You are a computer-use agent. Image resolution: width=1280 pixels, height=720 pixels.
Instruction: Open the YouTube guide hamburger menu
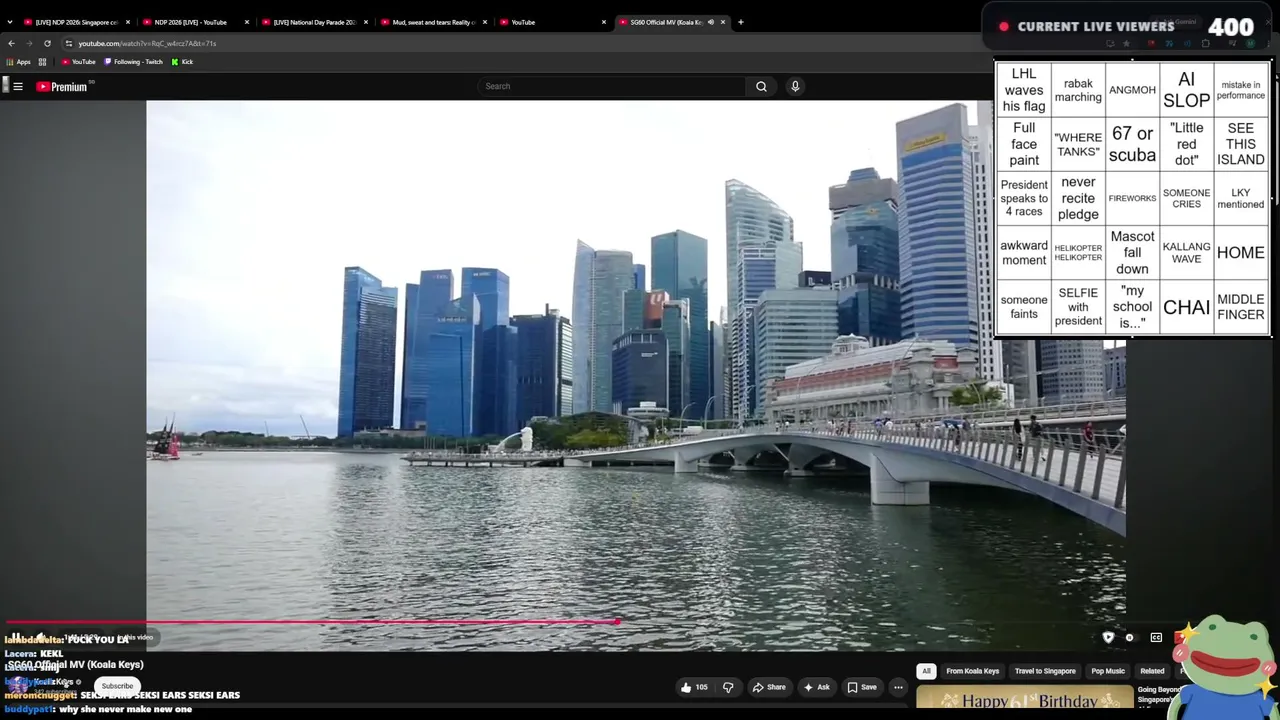coord(18,86)
